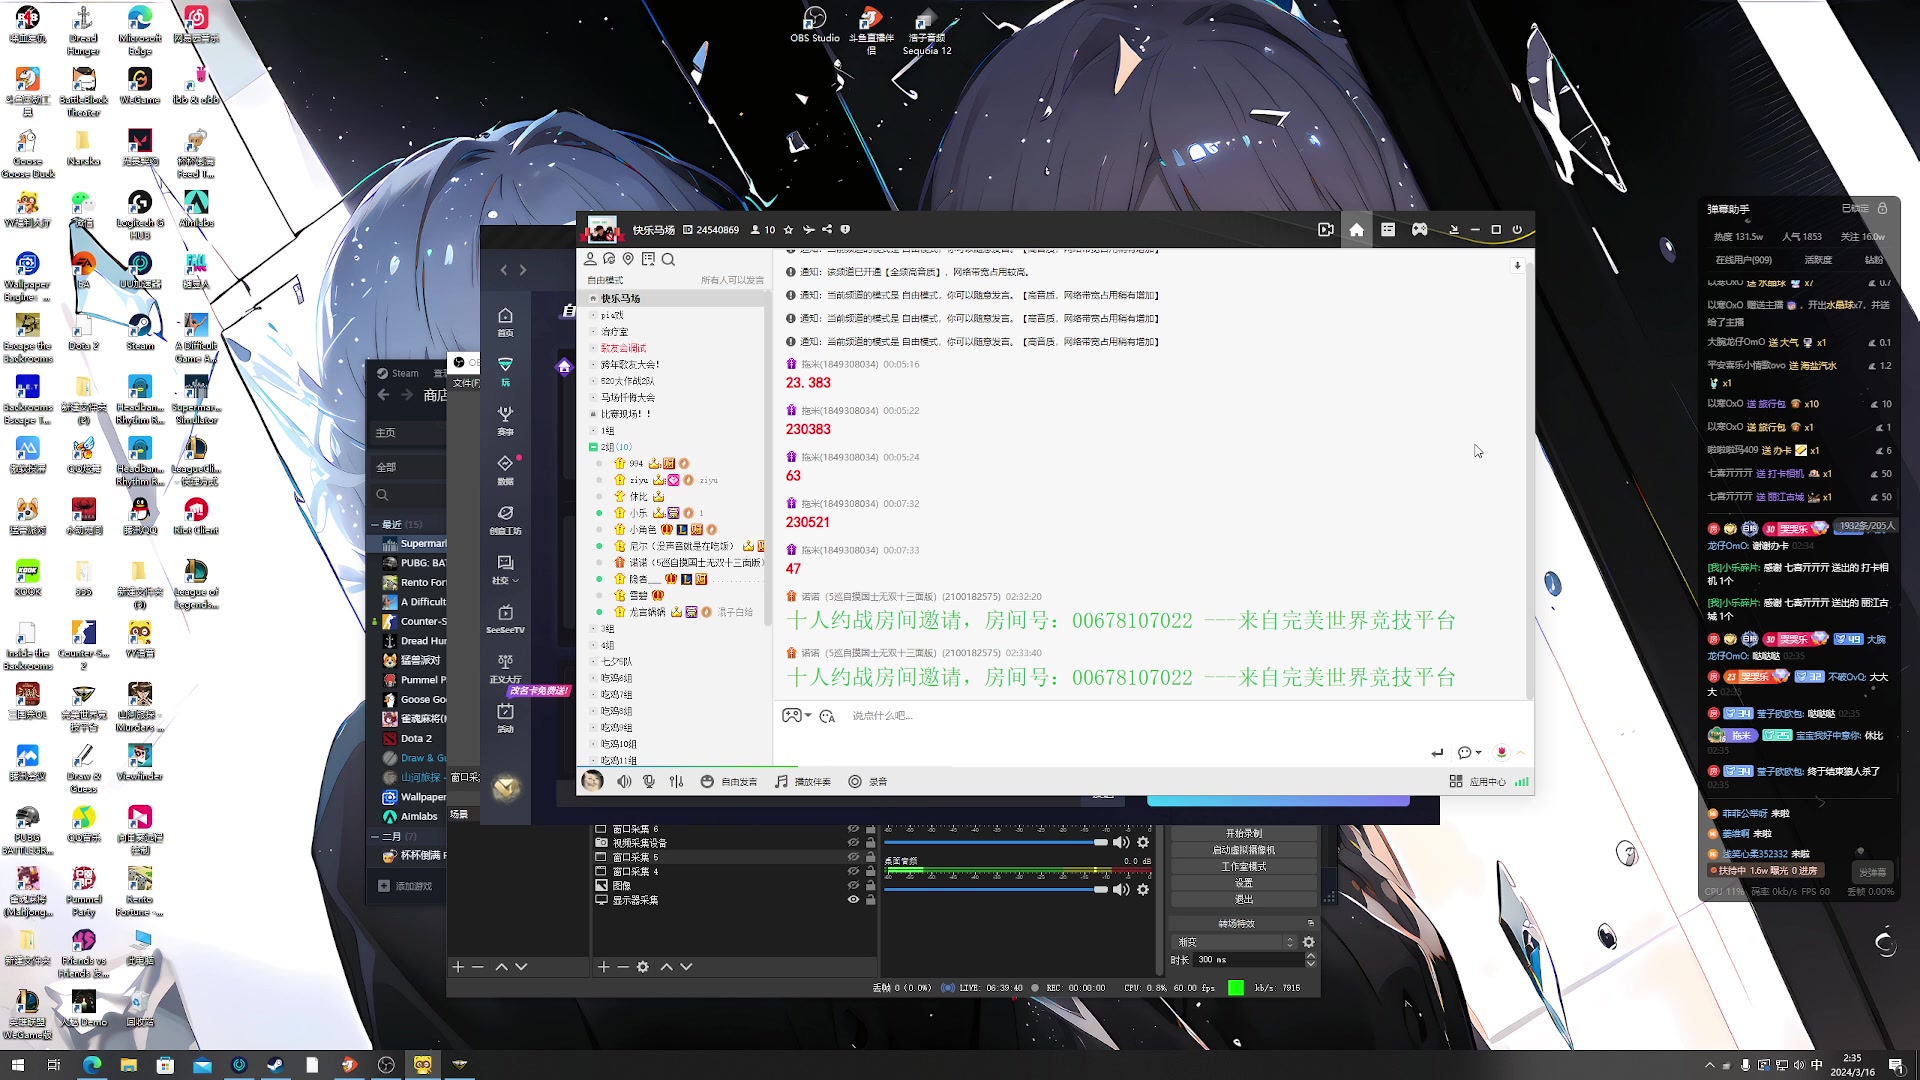Switch to the 玩 tab in left sidebar

click(x=504, y=370)
